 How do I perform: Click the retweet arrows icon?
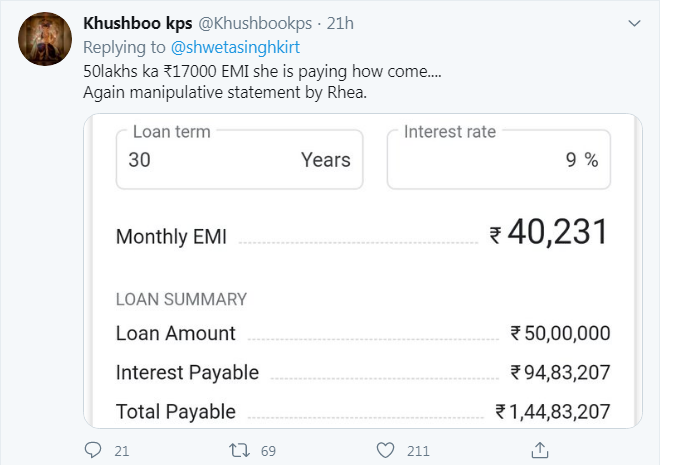(239, 451)
